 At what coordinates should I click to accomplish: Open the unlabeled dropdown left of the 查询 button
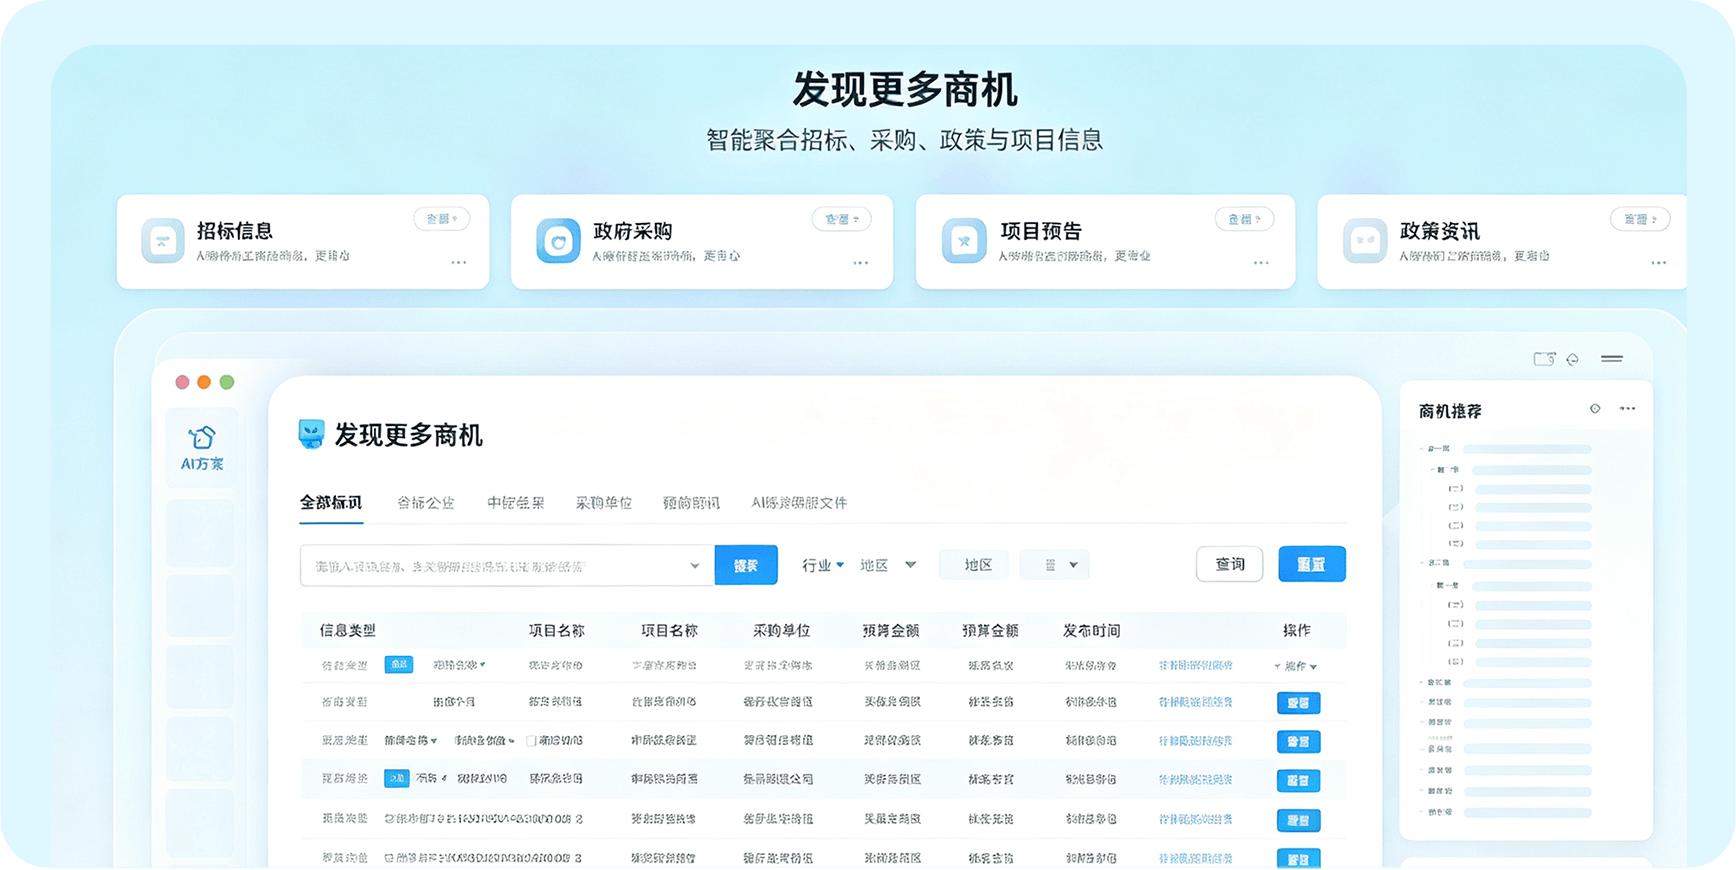pyautogui.click(x=1055, y=565)
